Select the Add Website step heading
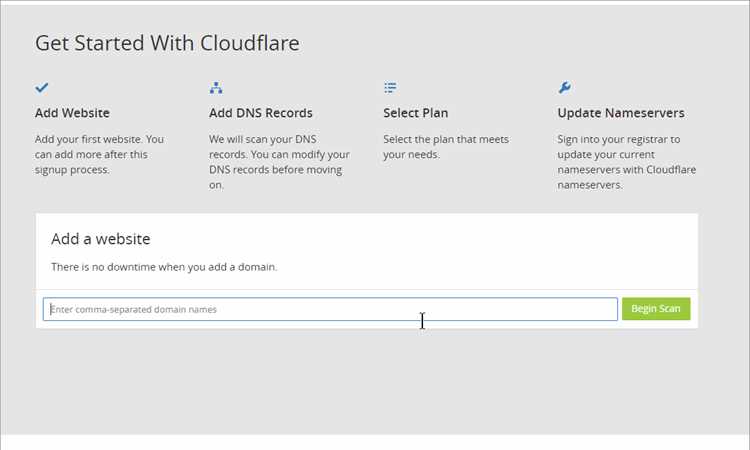This screenshot has height=450, width=750. (72, 113)
